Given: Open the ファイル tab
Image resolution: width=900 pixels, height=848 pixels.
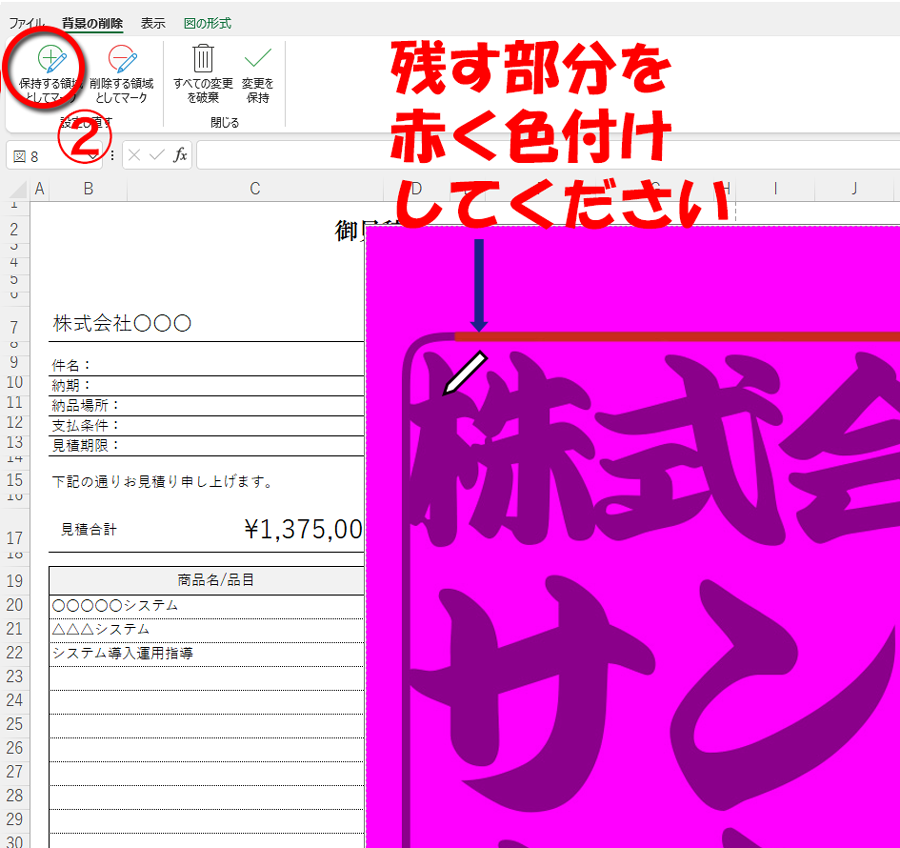Looking at the screenshot, I should tap(28, 22).
